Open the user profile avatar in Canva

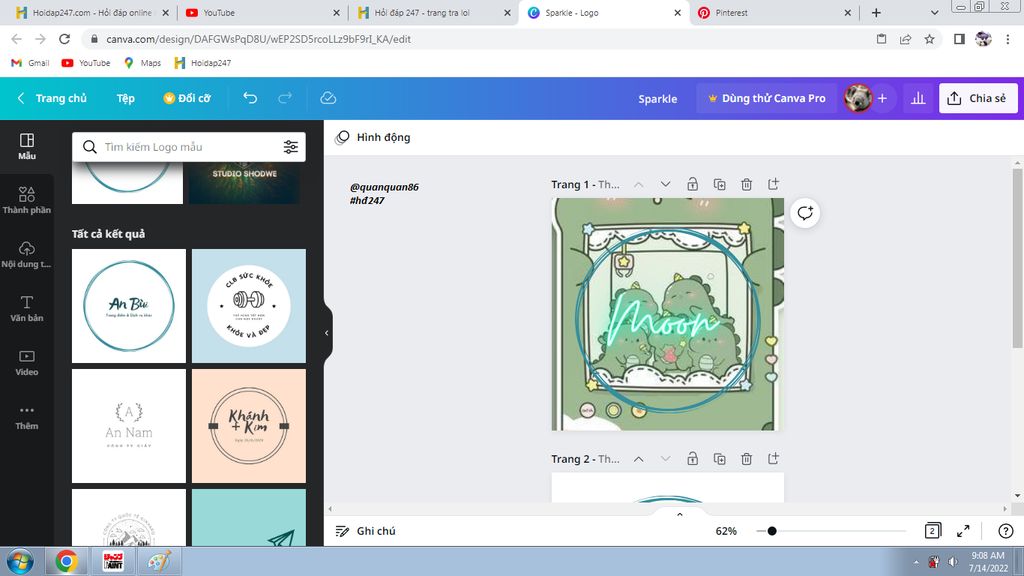point(857,98)
